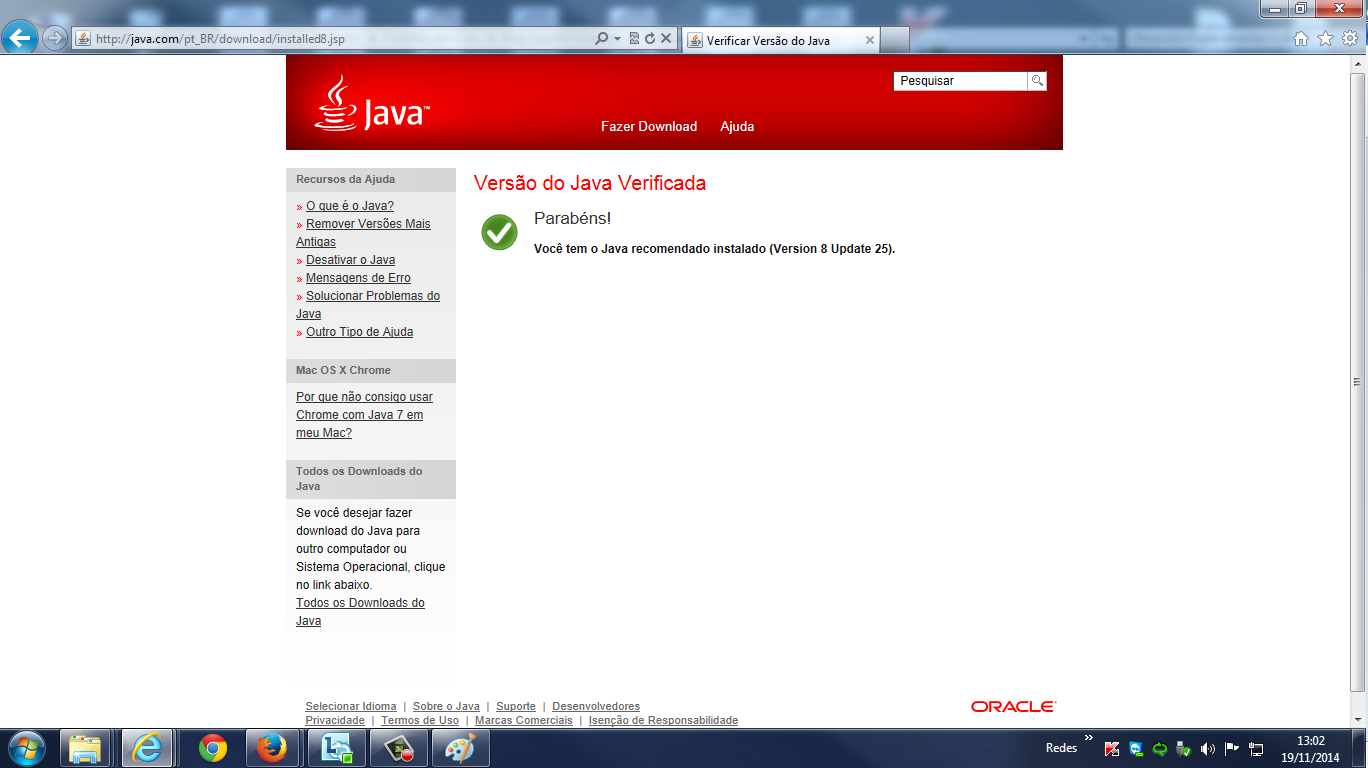The height and width of the screenshot is (768, 1368).
Task: Click the Kaspersky icon in the system tray
Action: click(1112, 748)
